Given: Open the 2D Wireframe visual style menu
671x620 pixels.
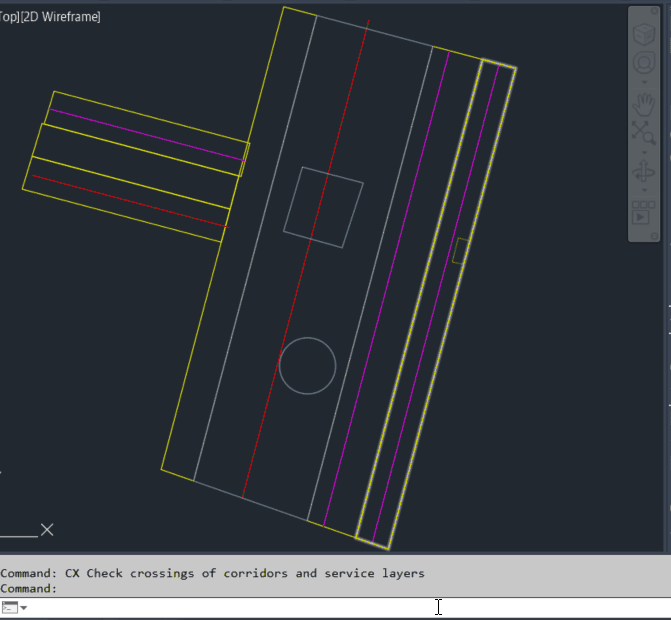Looking at the screenshot, I should point(62,17).
